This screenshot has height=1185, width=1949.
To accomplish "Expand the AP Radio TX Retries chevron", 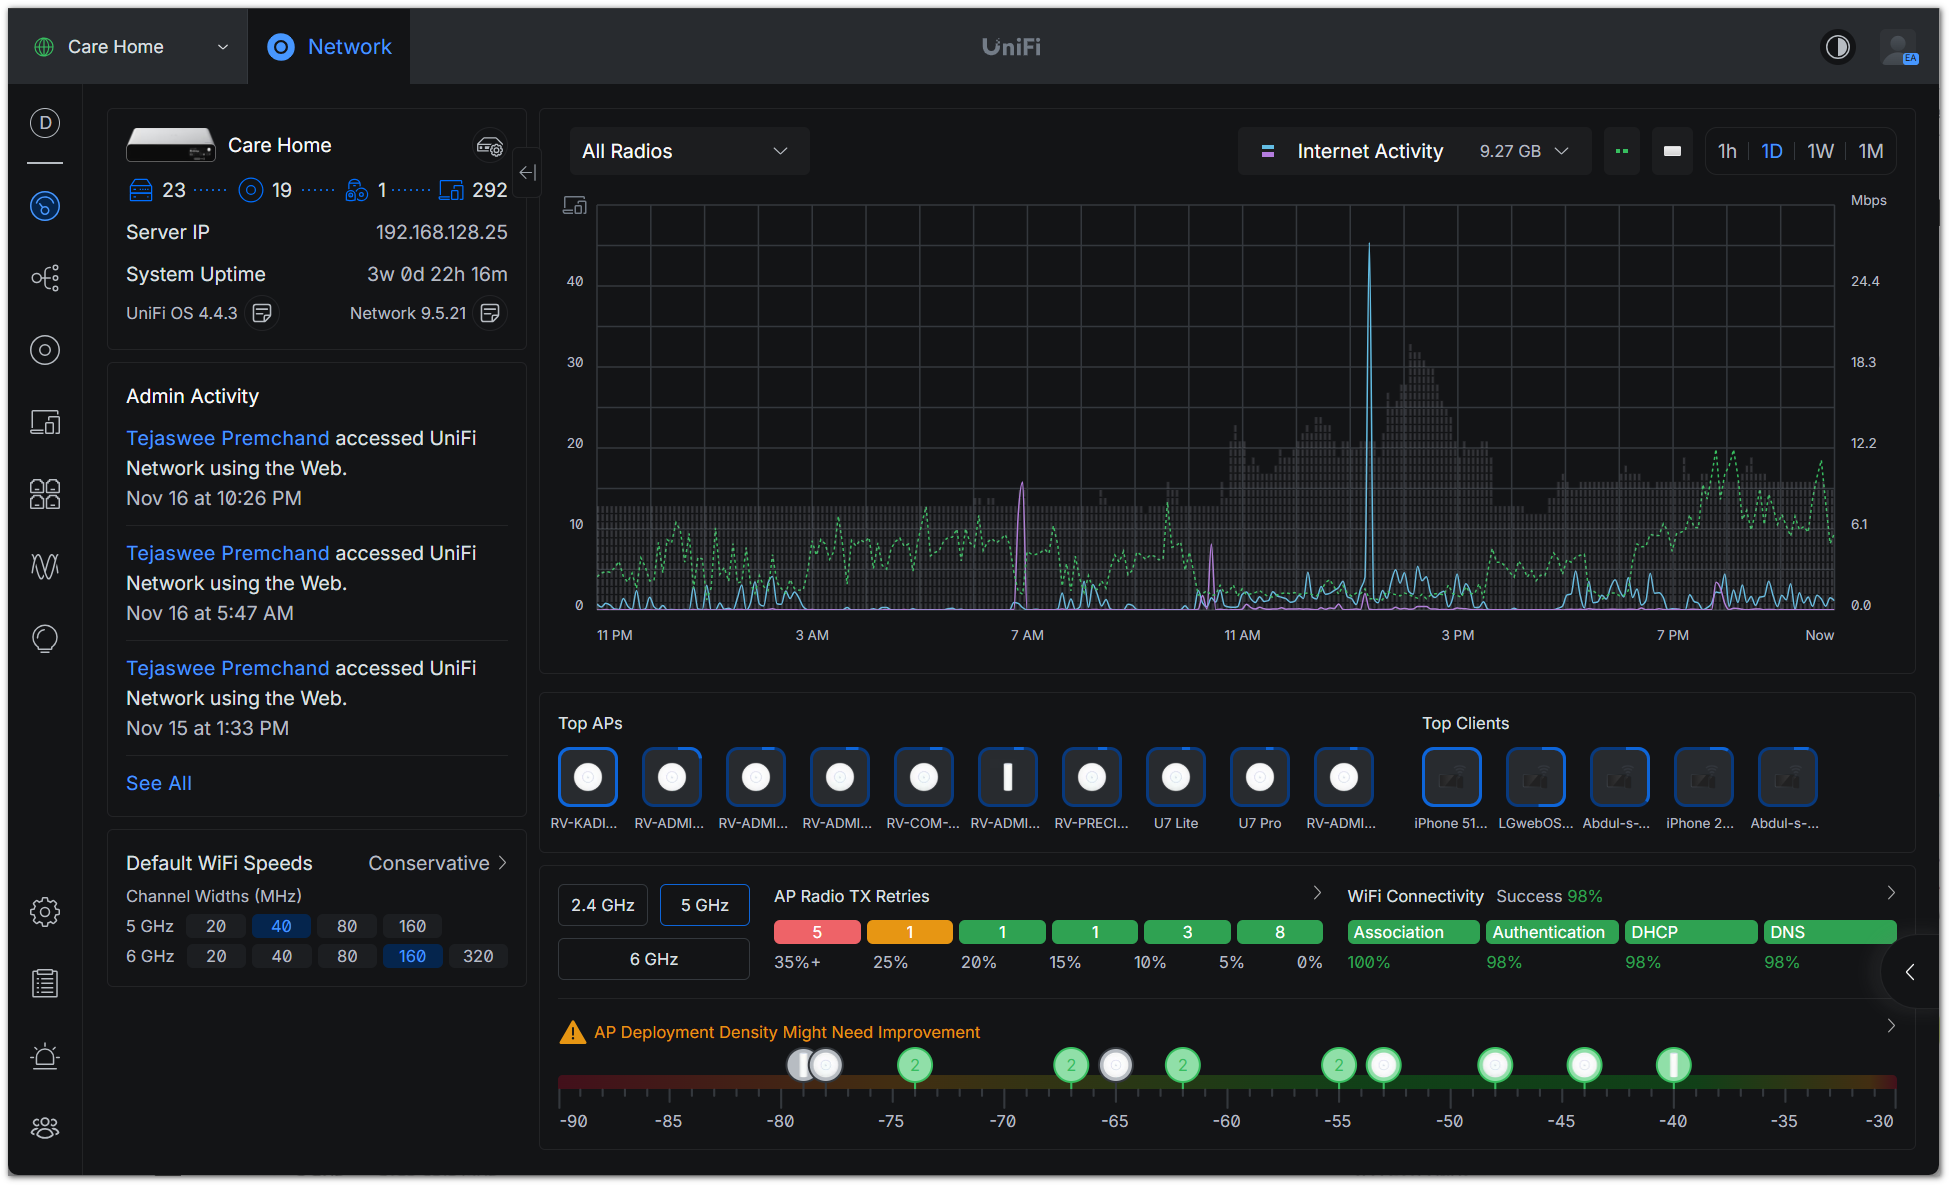I will tap(1317, 893).
